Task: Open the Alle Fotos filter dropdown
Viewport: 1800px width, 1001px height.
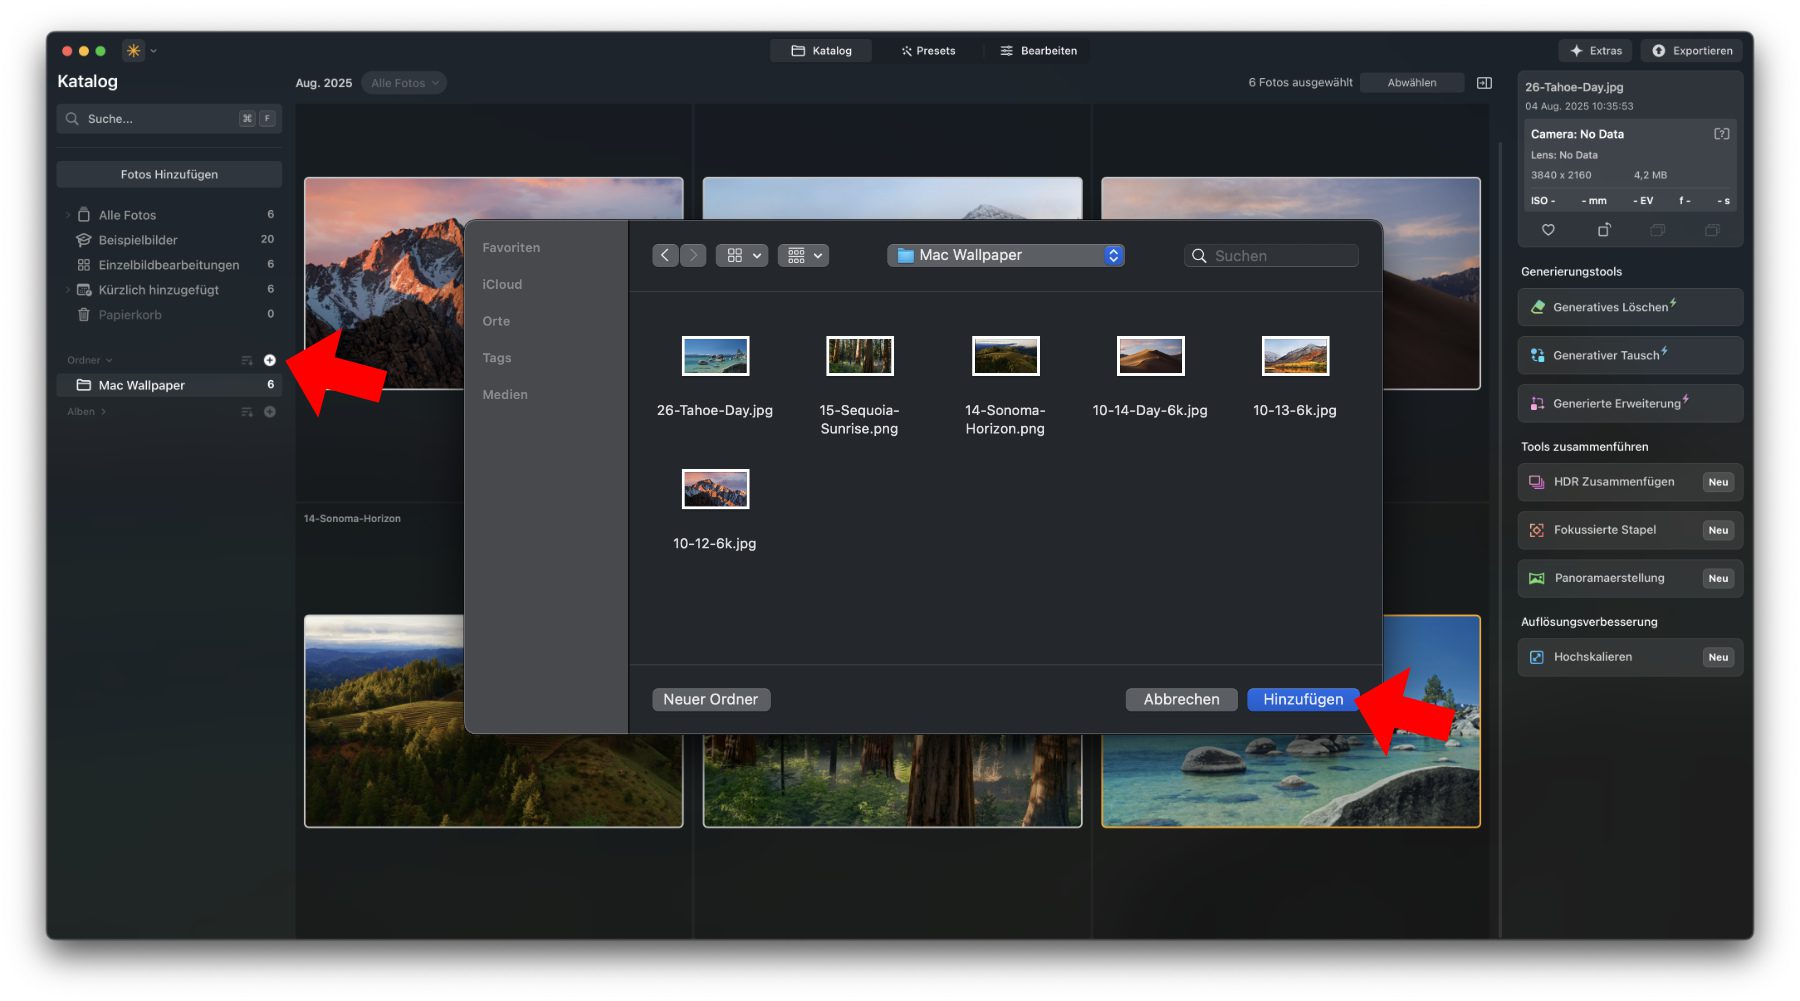Action: (404, 83)
